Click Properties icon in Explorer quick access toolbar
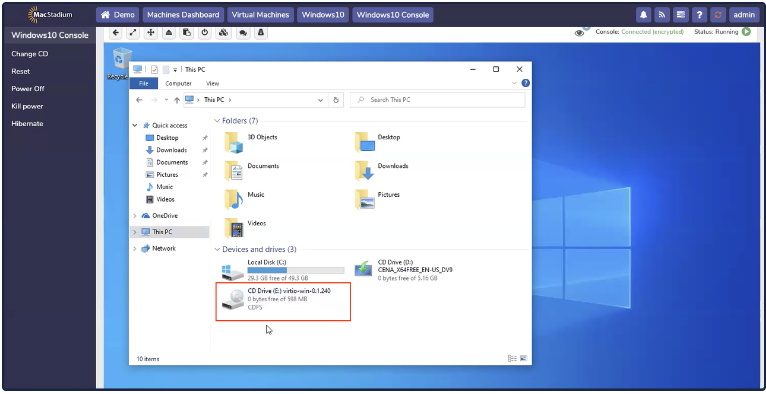The width and height of the screenshot is (766, 394). [155, 70]
